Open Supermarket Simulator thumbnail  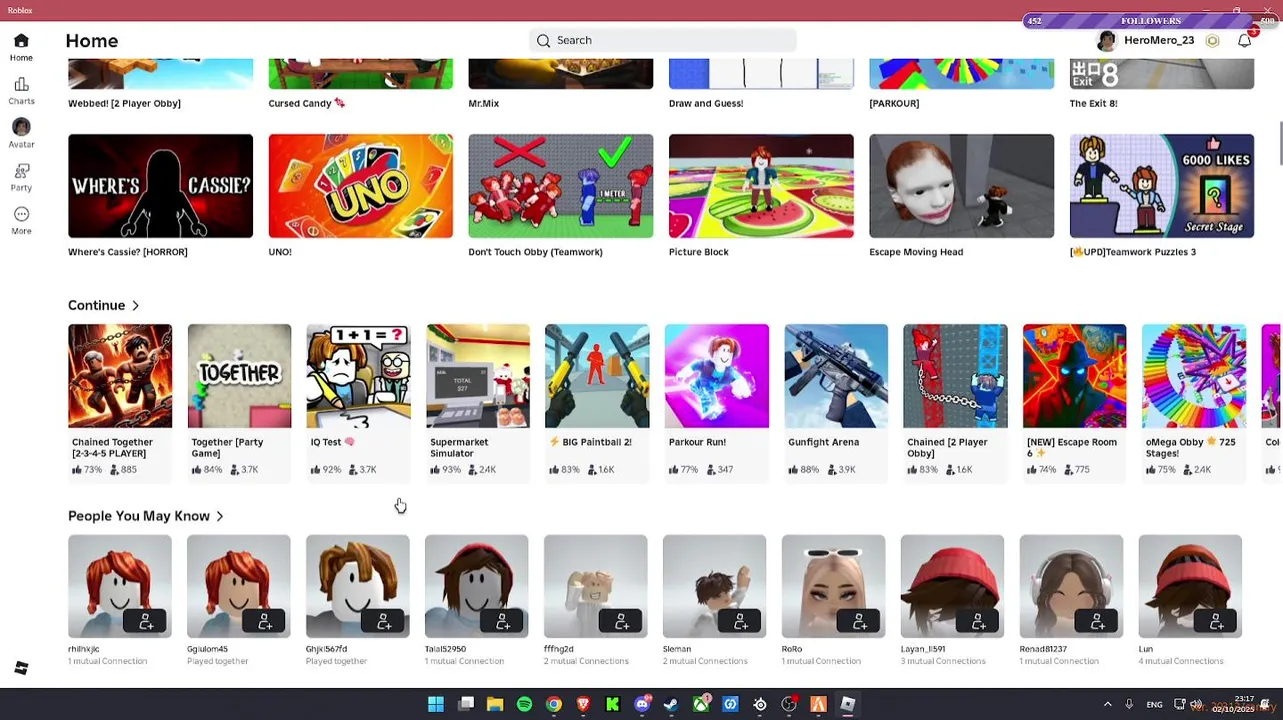478,376
